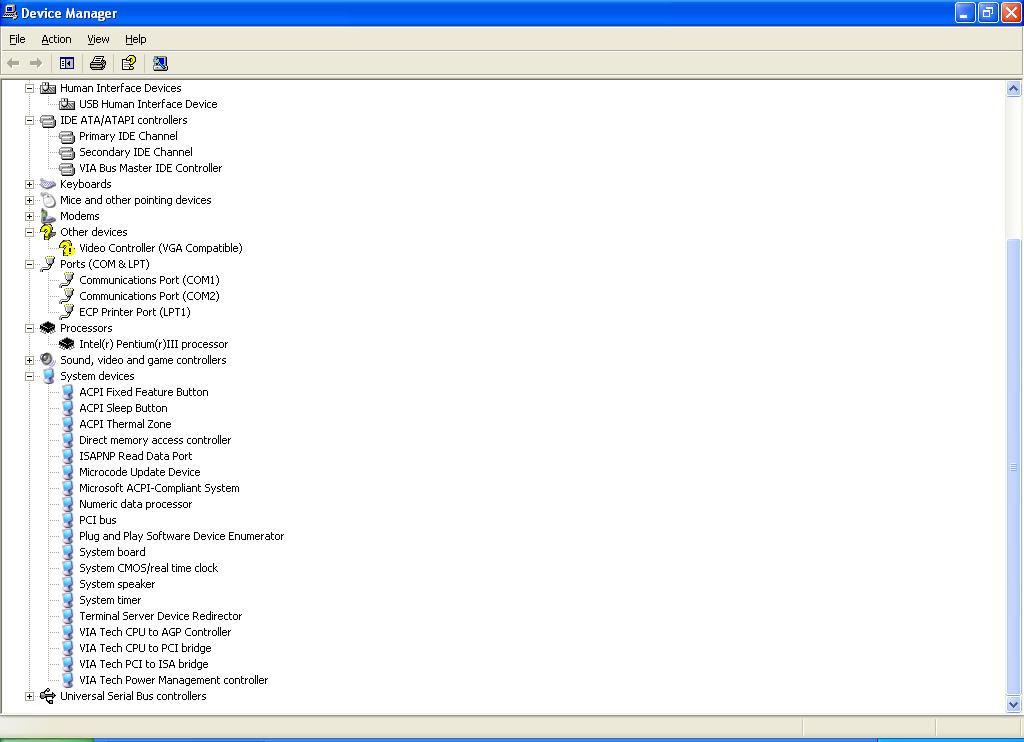Viewport: 1024px width, 742px height.
Task: Click the Mice and other pointing devices icon
Action: pos(48,200)
